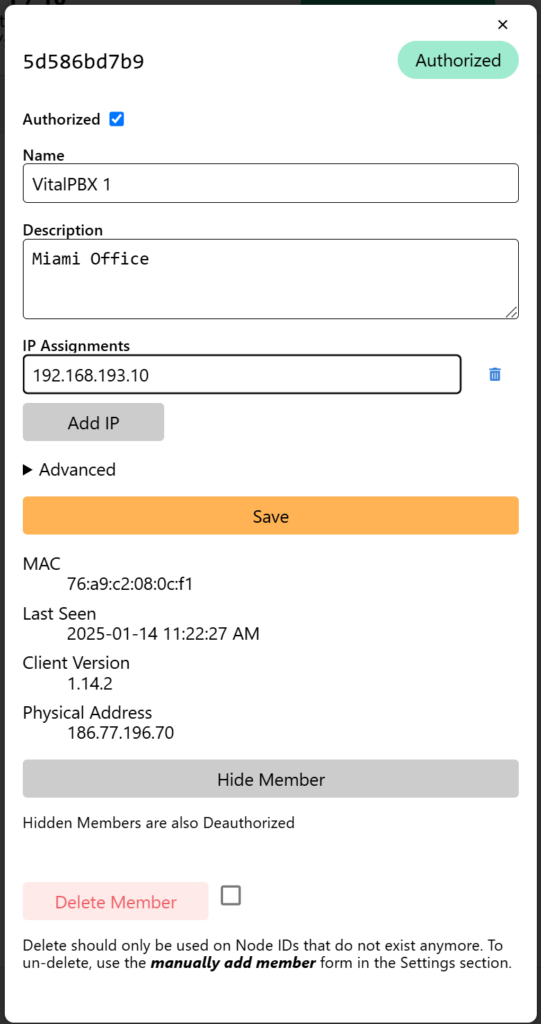Click the Delete Member button
The image size is (541, 1024).
point(116,901)
